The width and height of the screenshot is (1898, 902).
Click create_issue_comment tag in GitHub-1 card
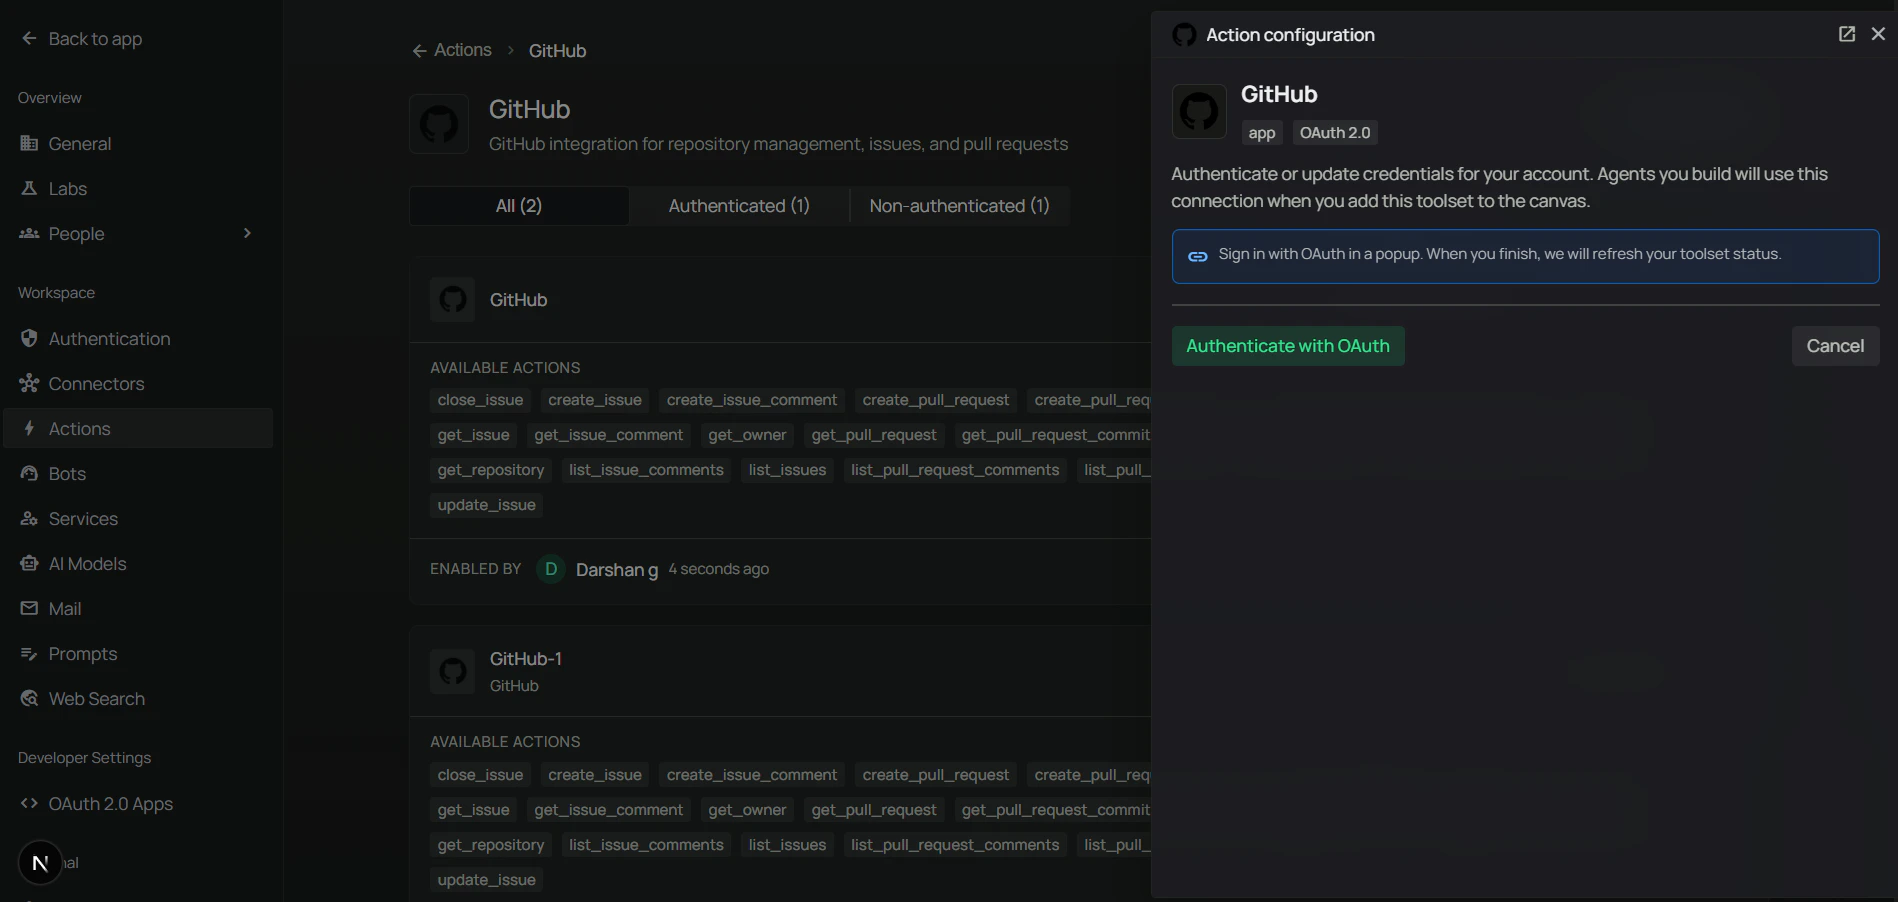pos(751,775)
